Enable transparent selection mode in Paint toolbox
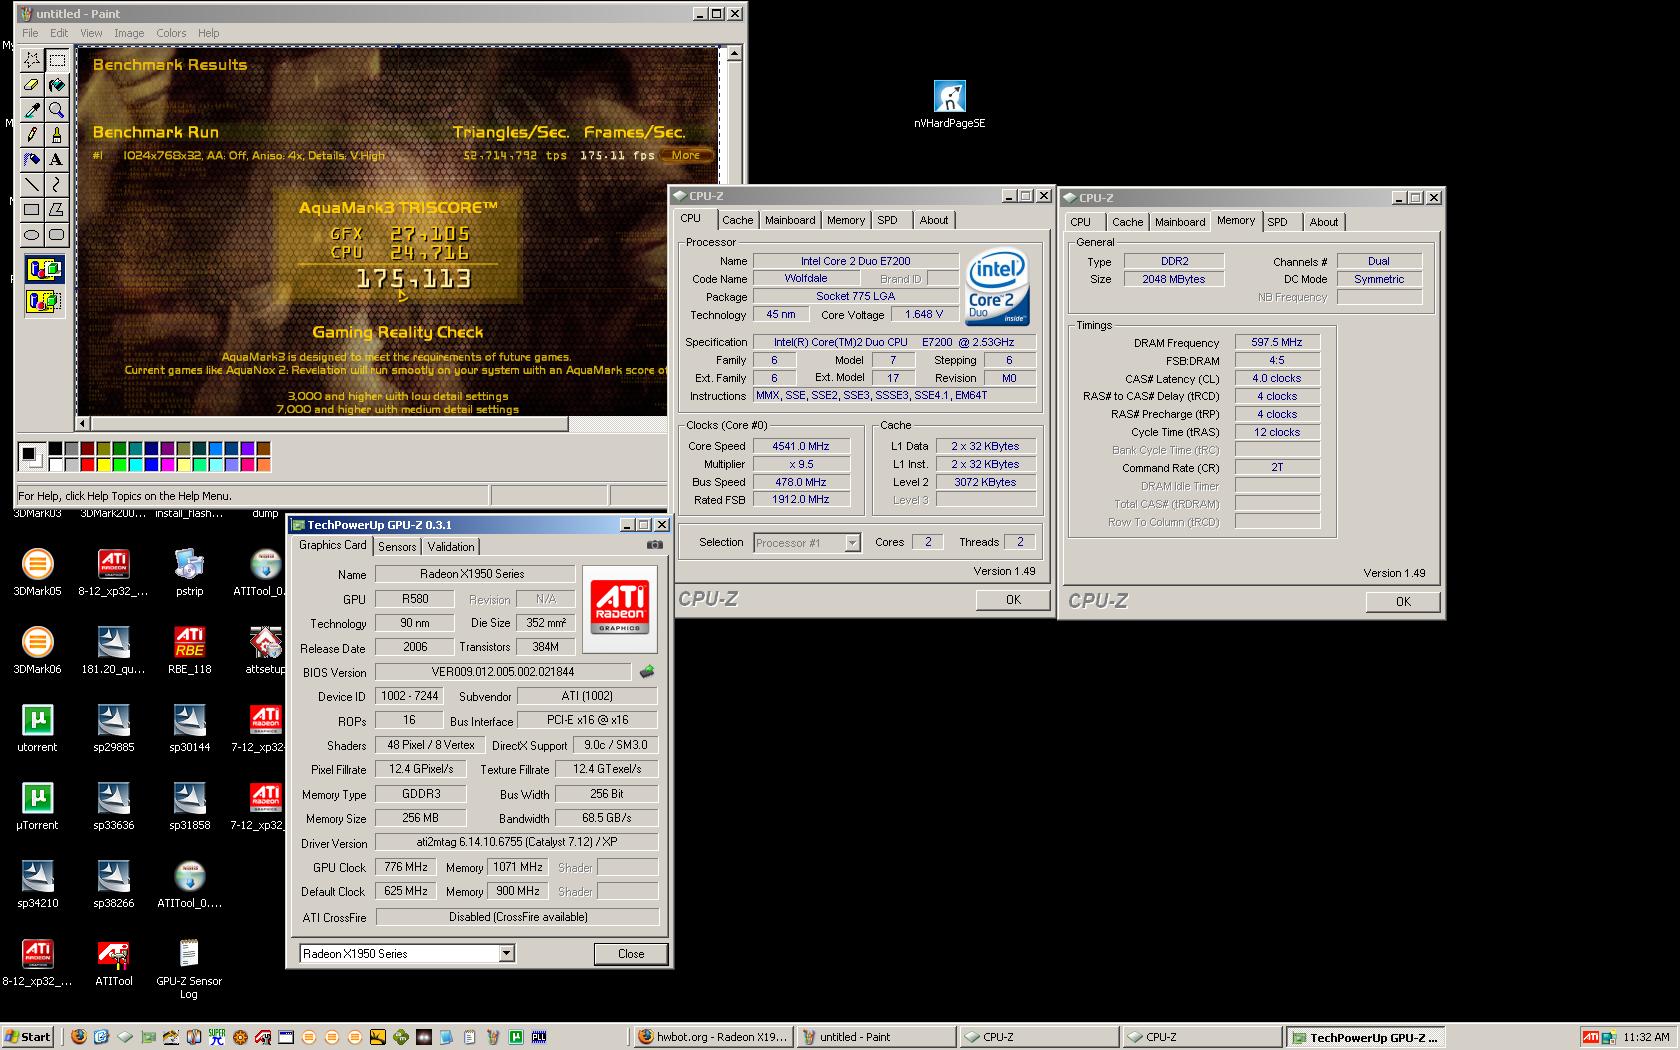This screenshot has height=1050, width=1680. 44,300
